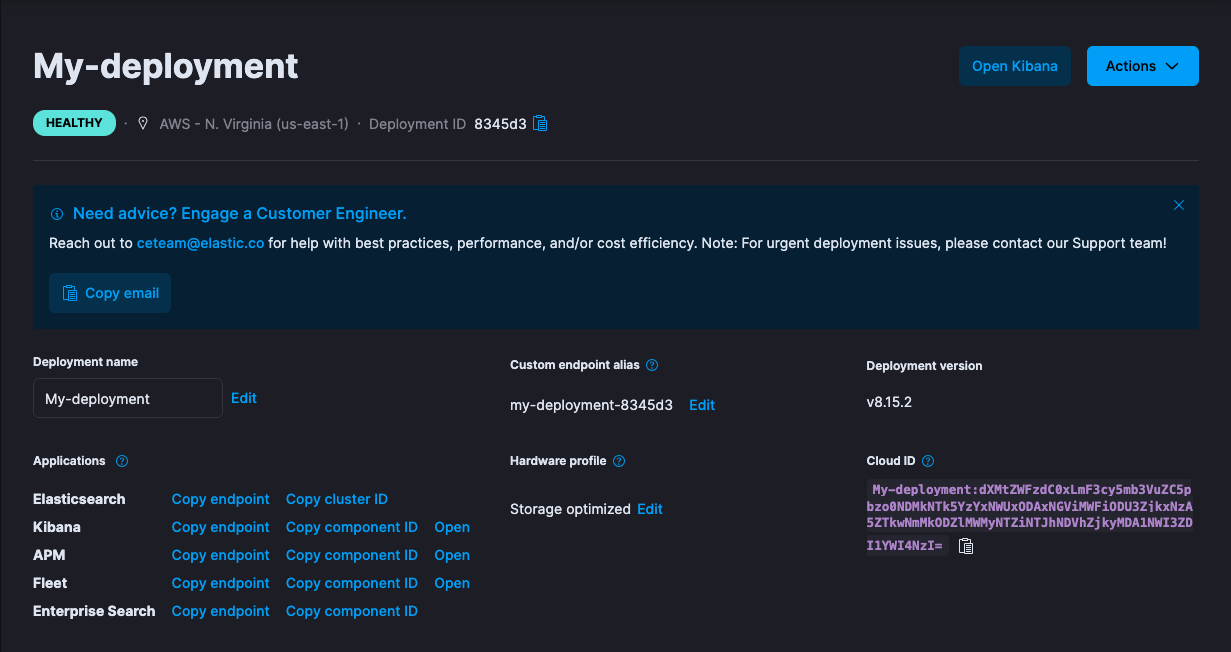This screenshot has height=652, width=1231.
Task: Open the Actions dropdown menu
Action: click(1142, 66)
